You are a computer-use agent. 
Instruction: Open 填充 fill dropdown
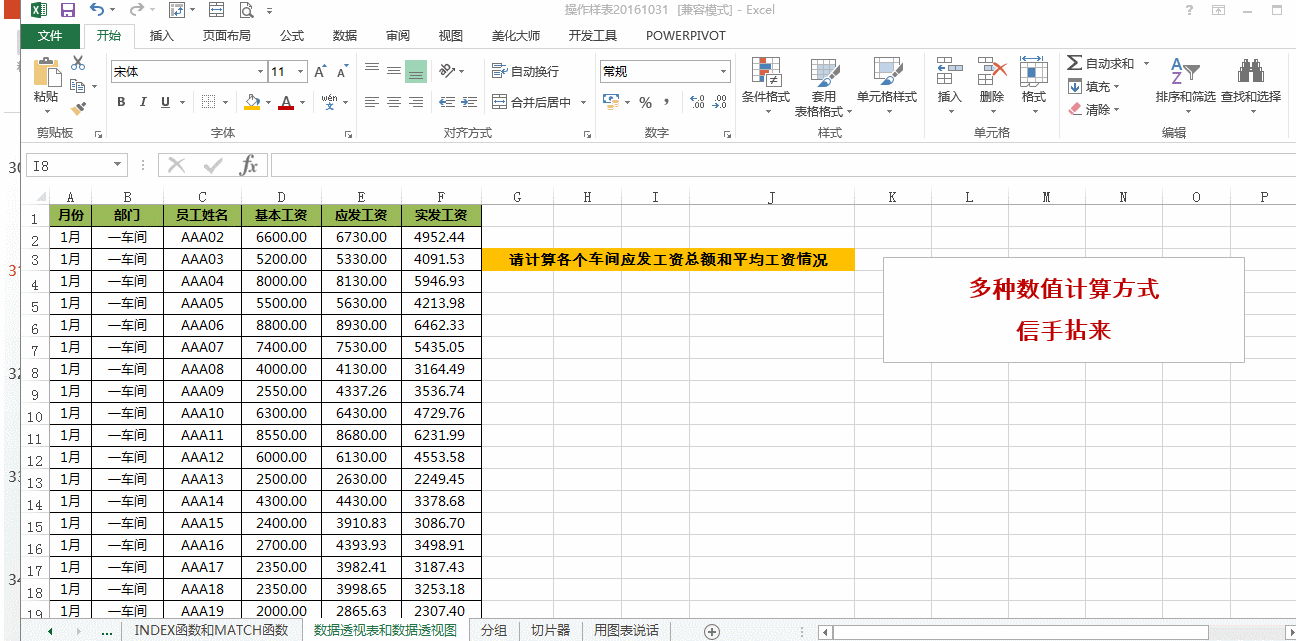click(1092, 86)
